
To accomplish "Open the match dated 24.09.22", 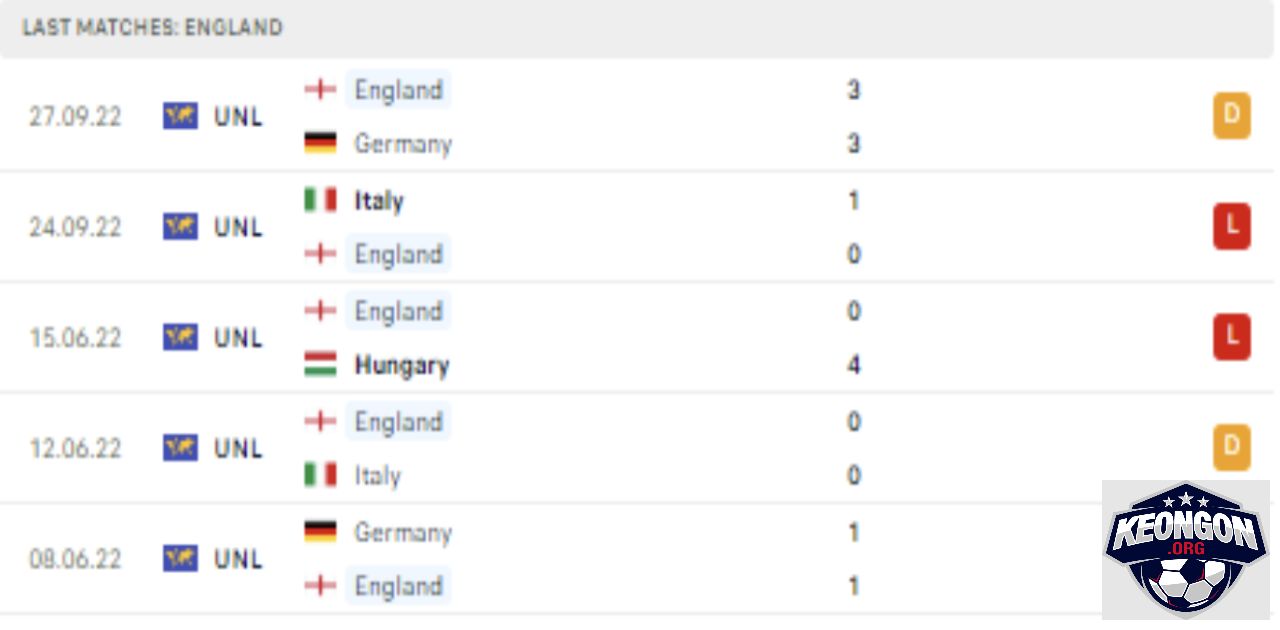I will coord(638,227).
